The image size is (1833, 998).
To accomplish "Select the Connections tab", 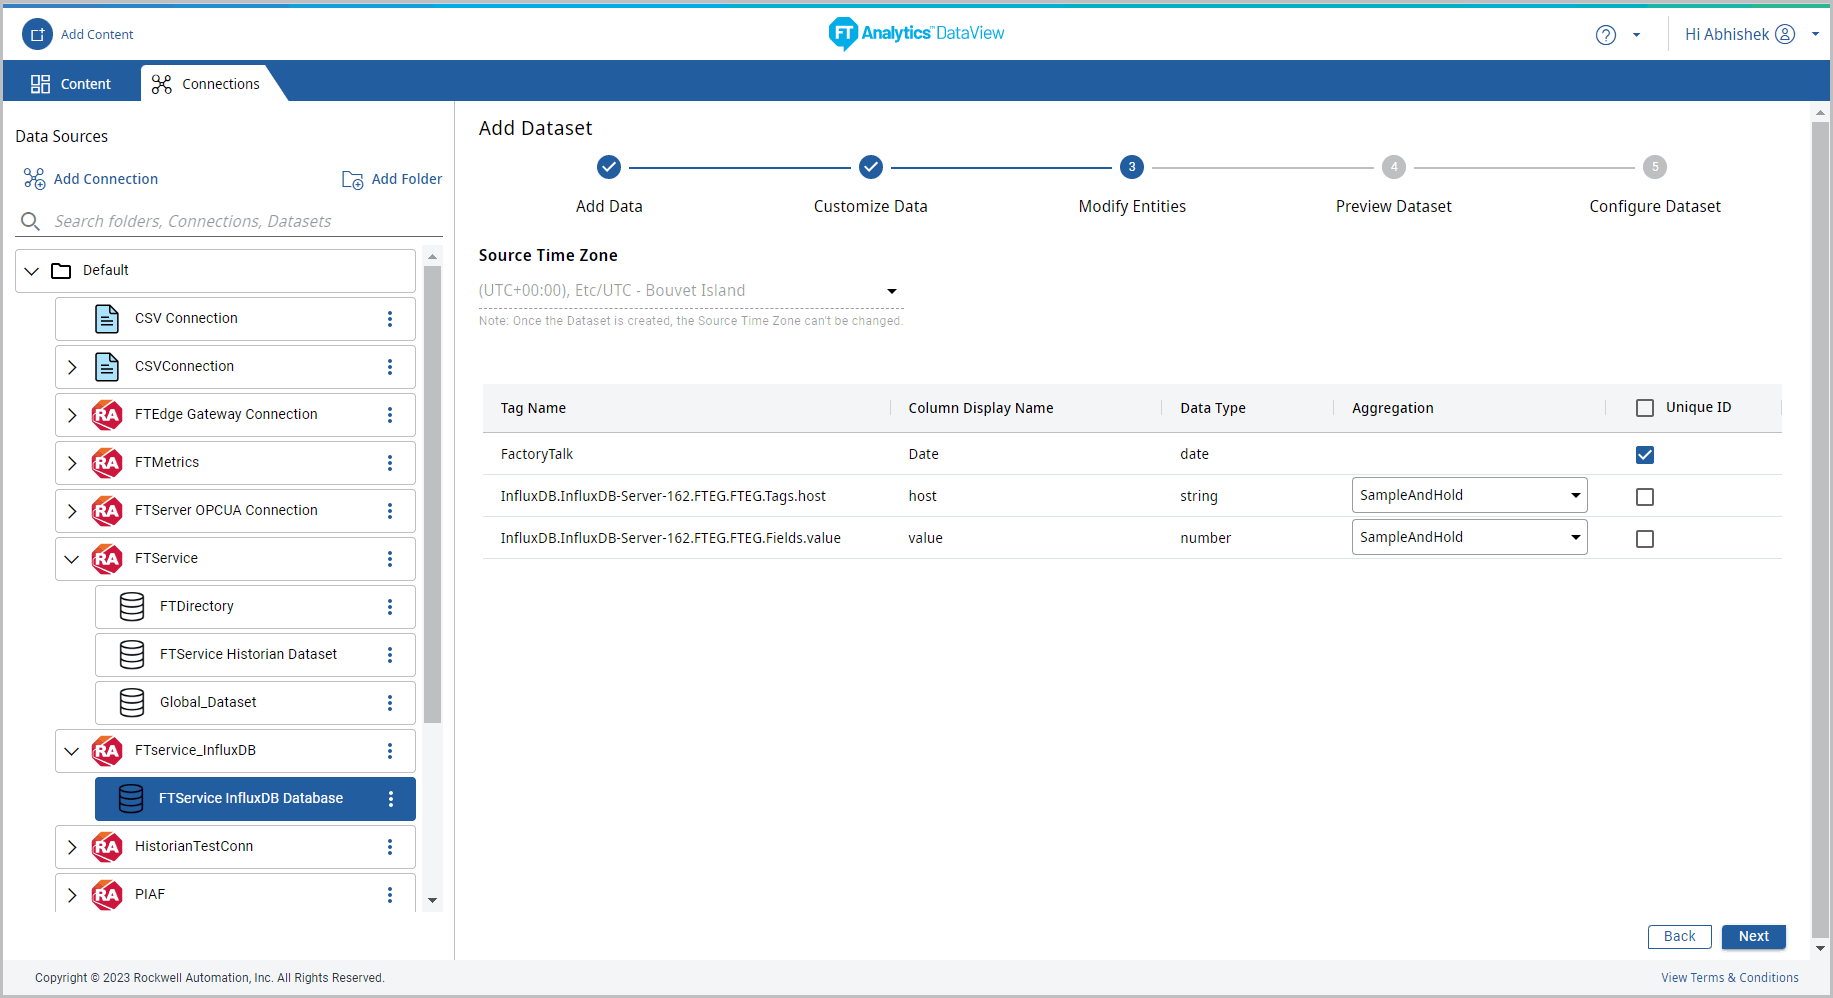I will [x=206, y=84].
